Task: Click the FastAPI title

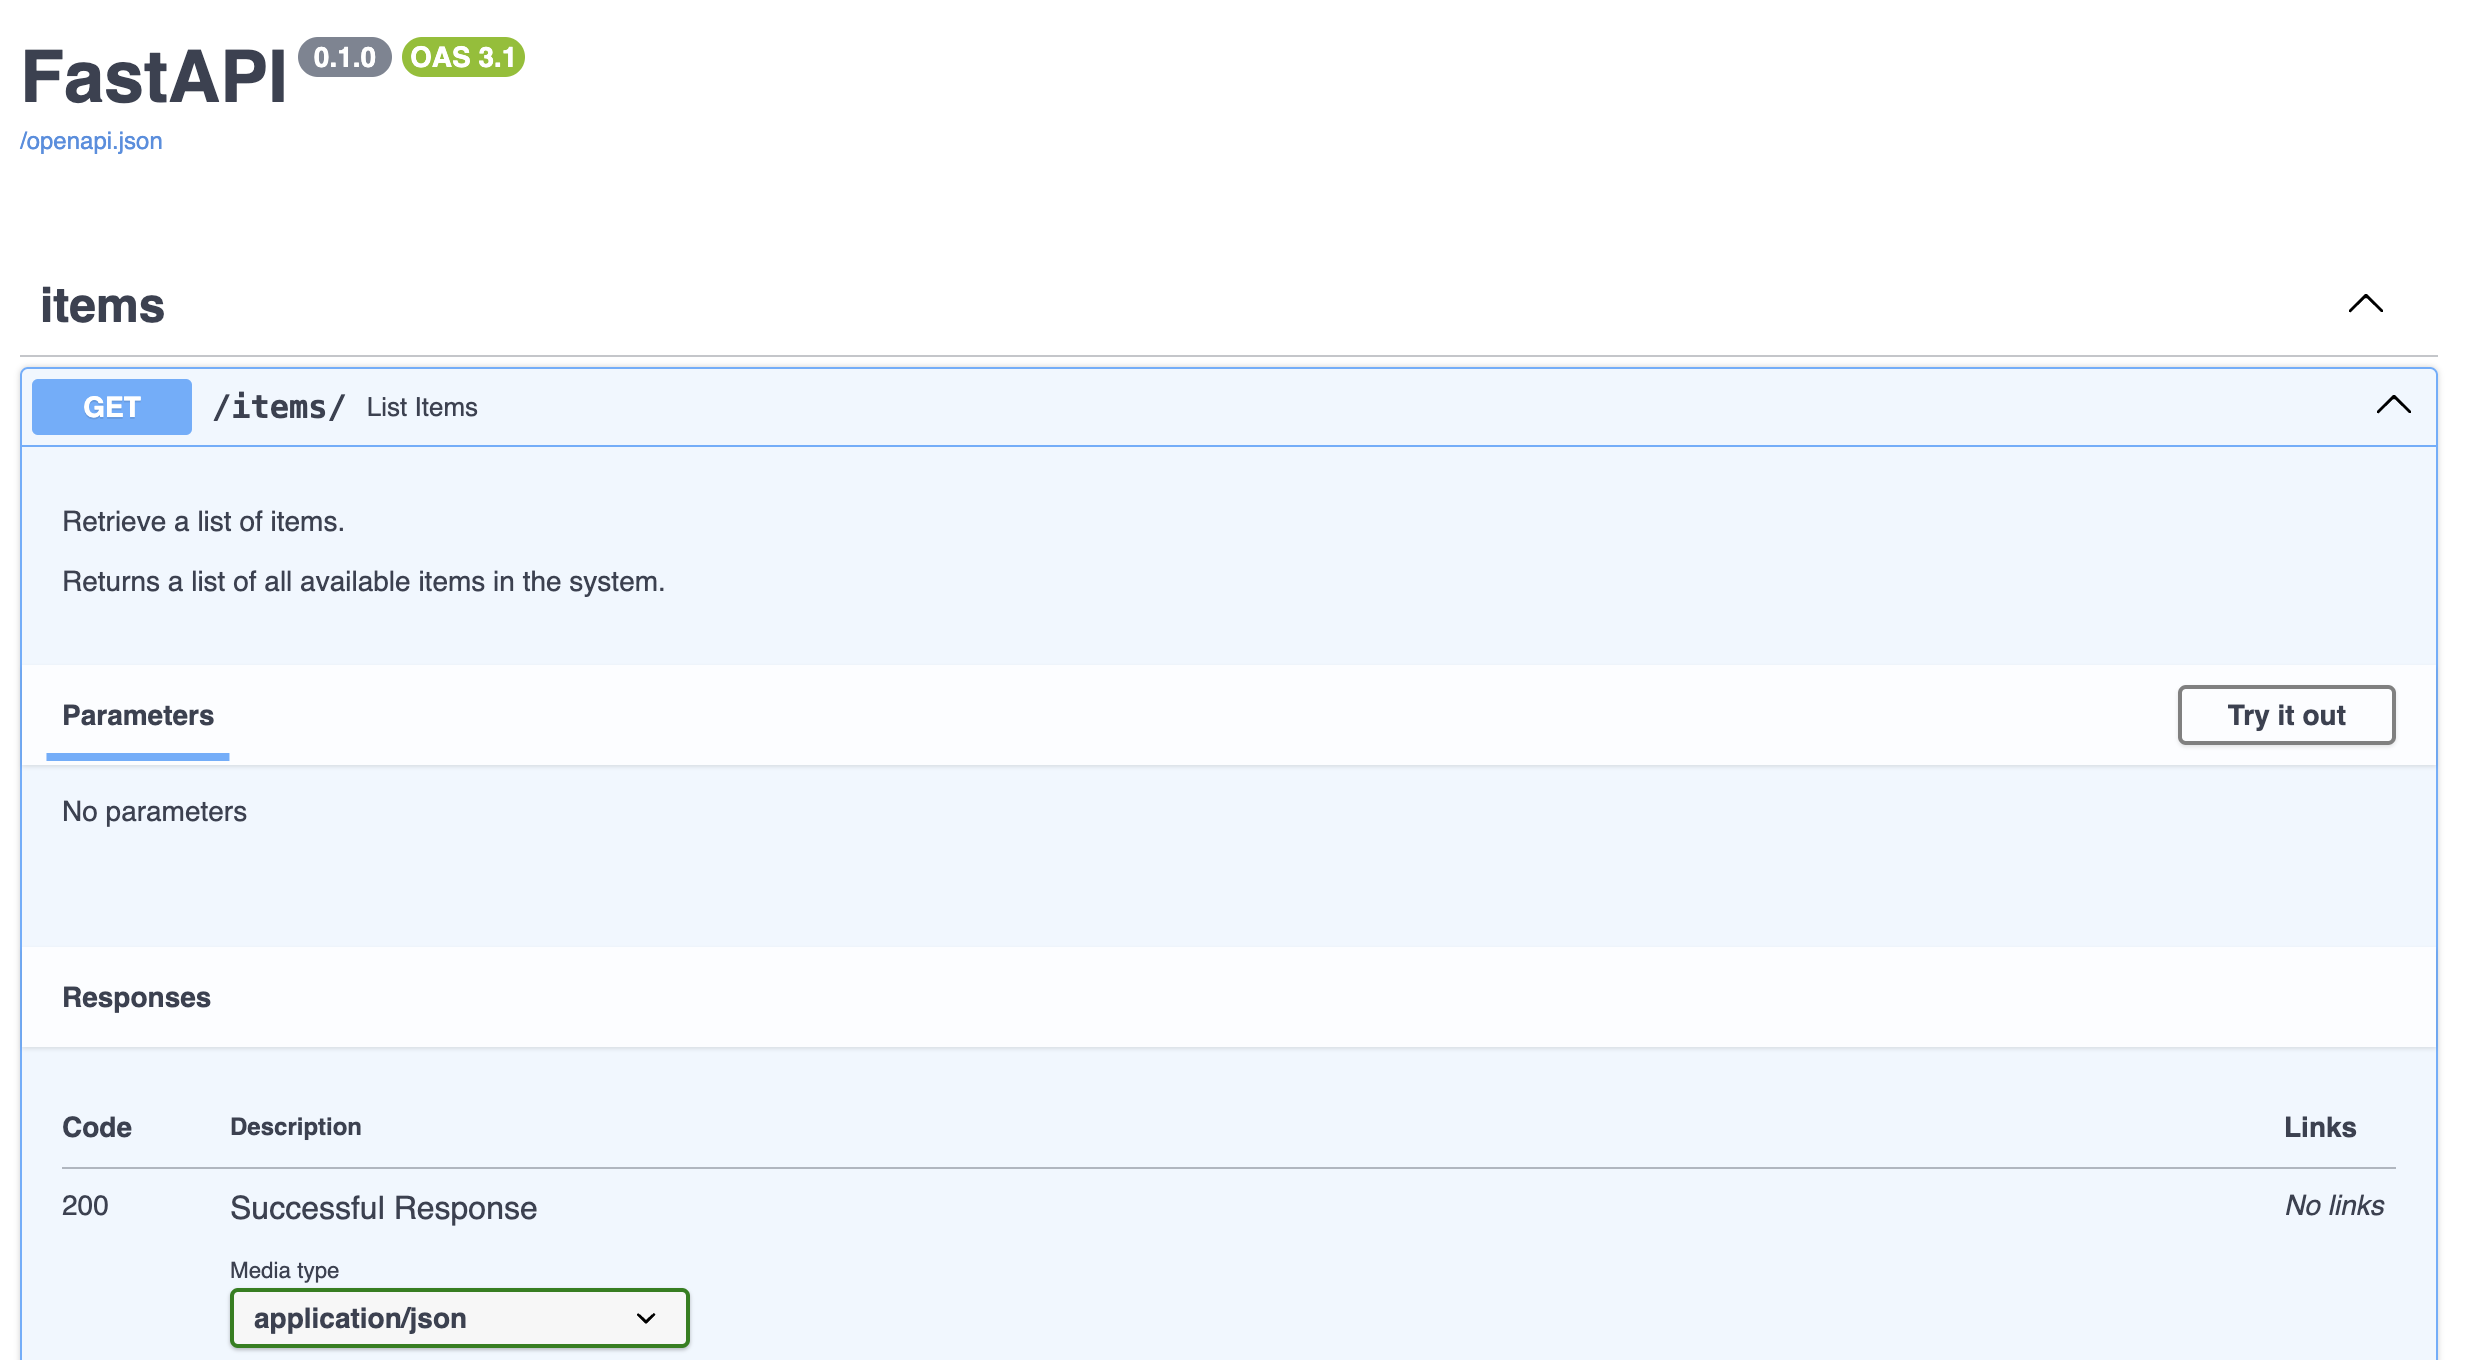Action: [154, 76]
